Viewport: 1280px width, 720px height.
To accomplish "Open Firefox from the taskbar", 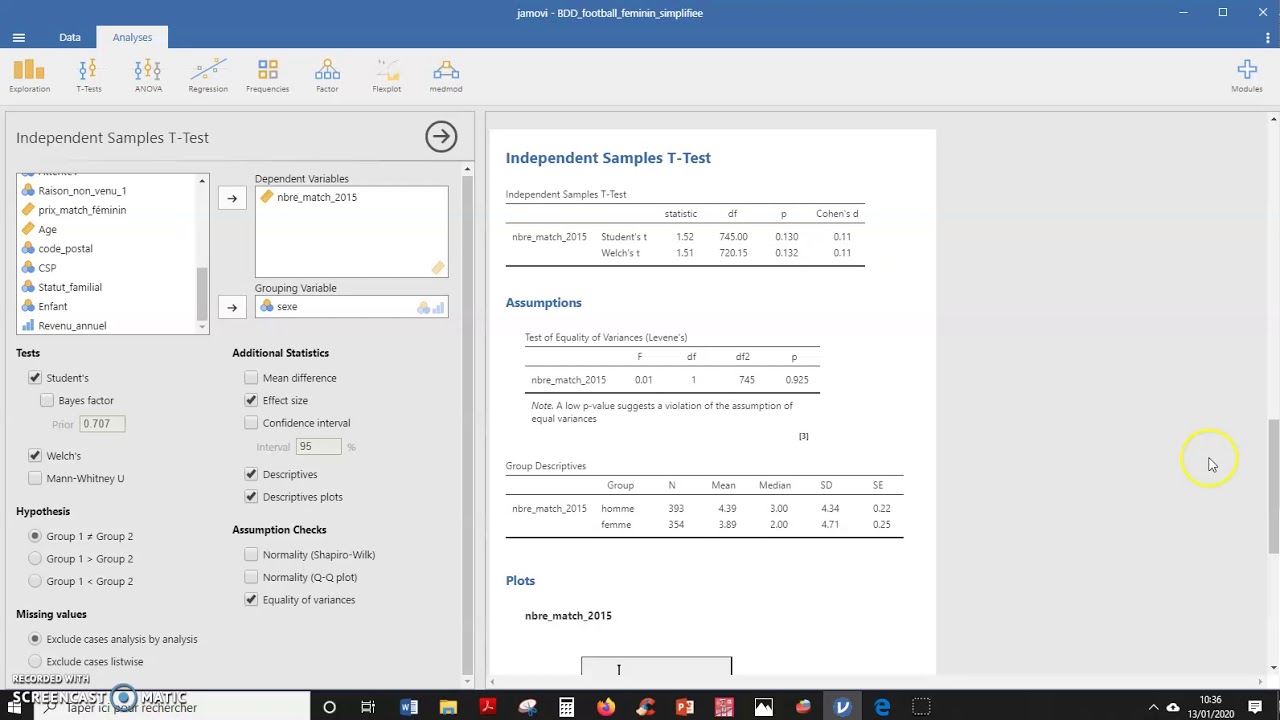I will tap(606, 707).
